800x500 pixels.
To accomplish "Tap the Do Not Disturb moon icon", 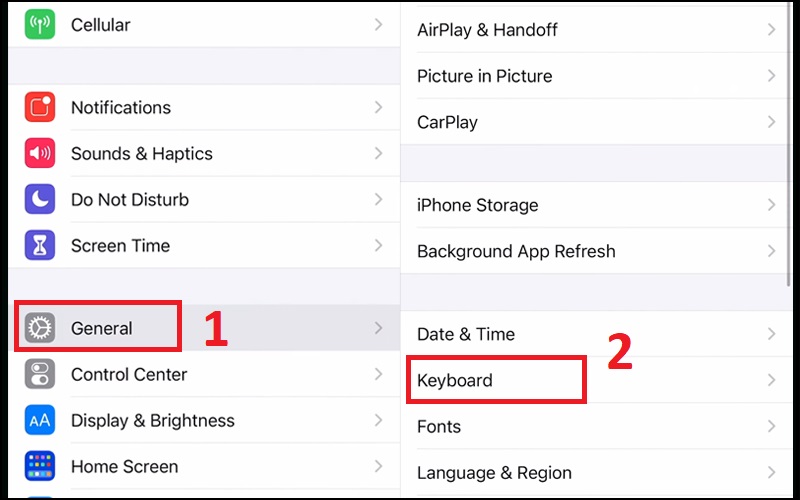I will 40,200.
